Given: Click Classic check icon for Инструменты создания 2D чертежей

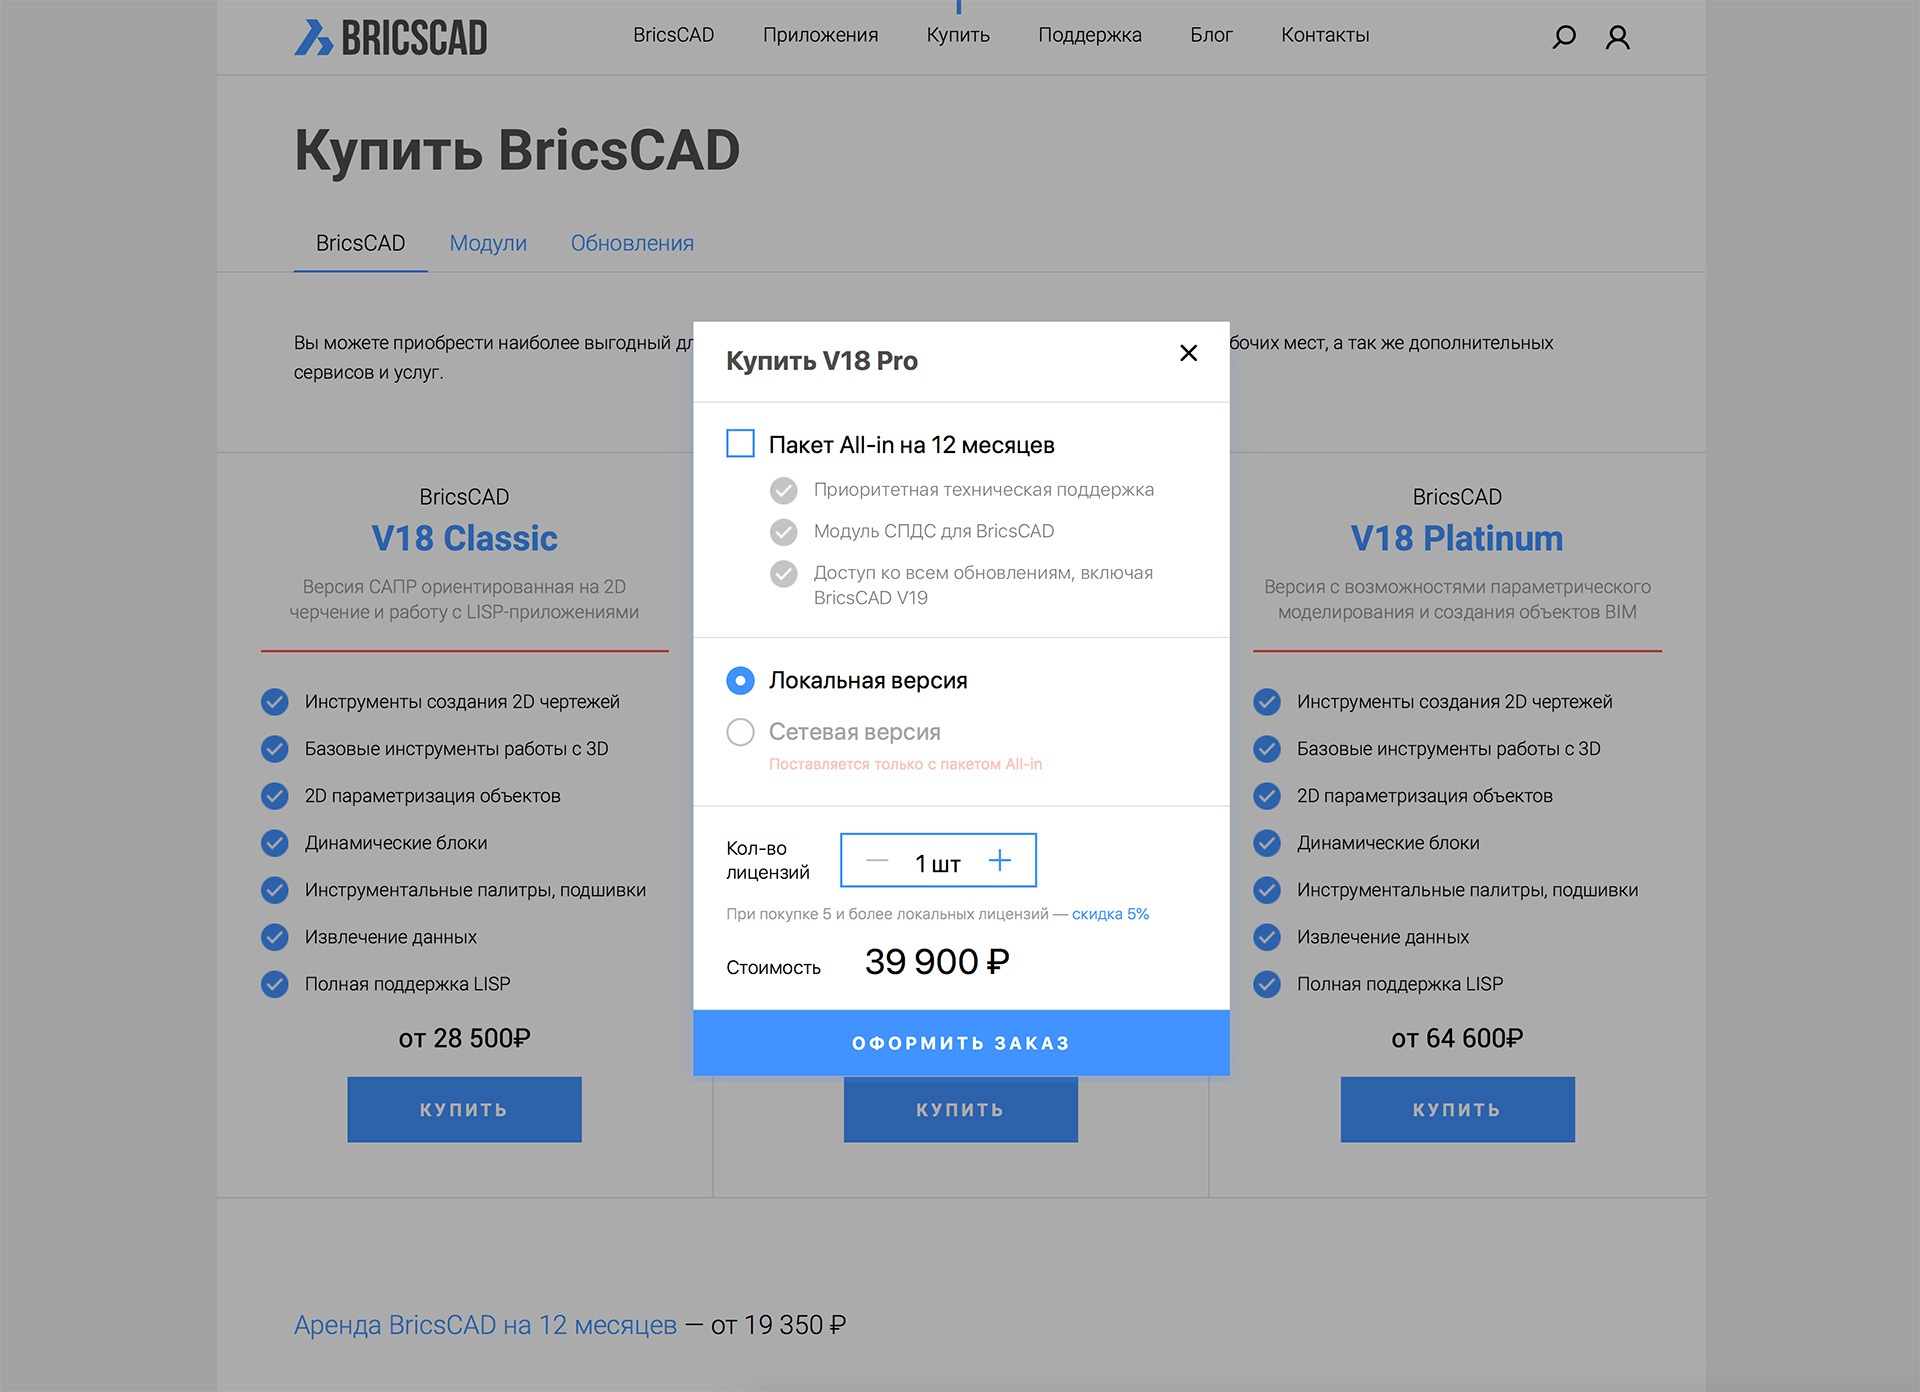Looking at the screenshot, I should (x=275, y=702).
